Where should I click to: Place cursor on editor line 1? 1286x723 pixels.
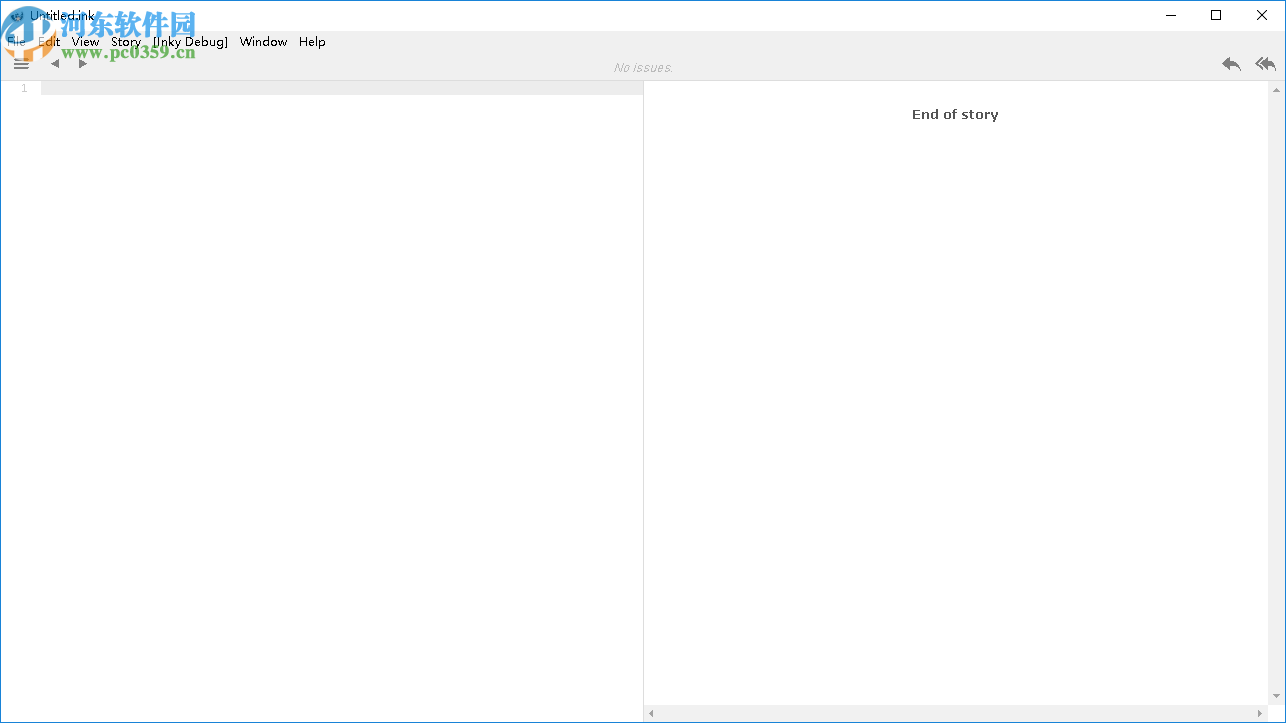(342, 88)
